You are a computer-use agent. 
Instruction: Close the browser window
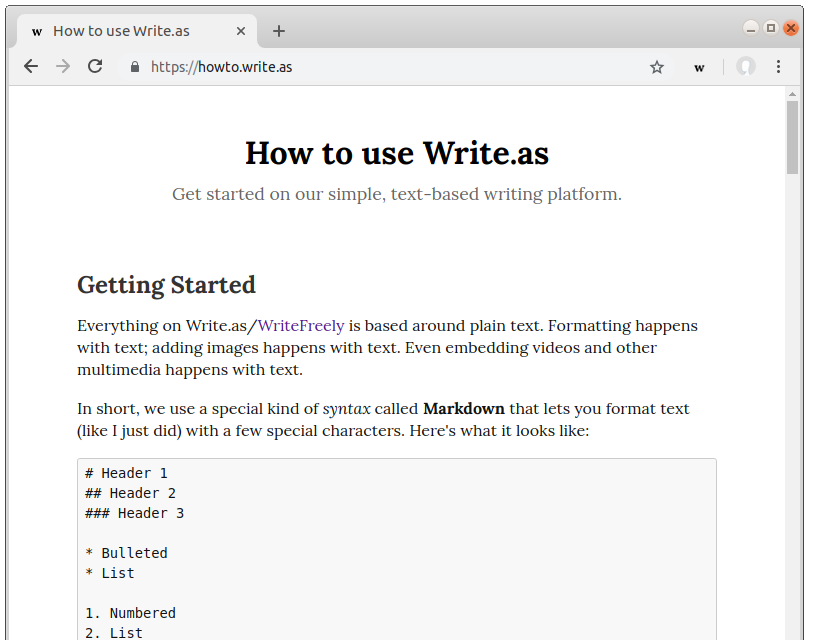click(x=791, y=28)
